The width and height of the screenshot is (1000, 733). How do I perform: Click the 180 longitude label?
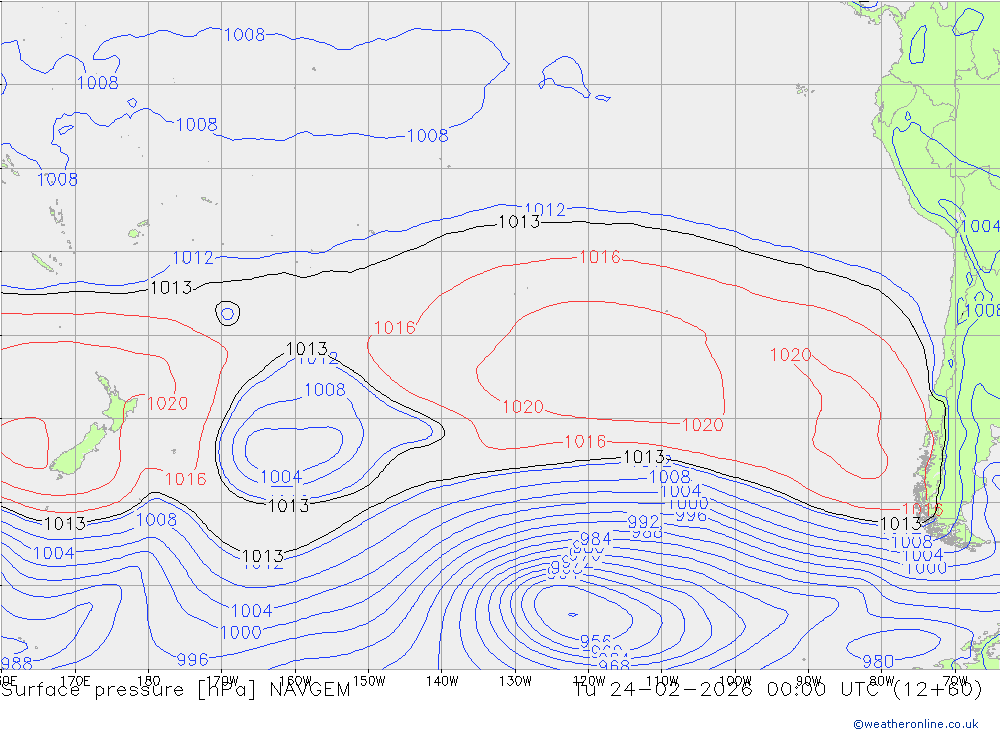[149, 681]
